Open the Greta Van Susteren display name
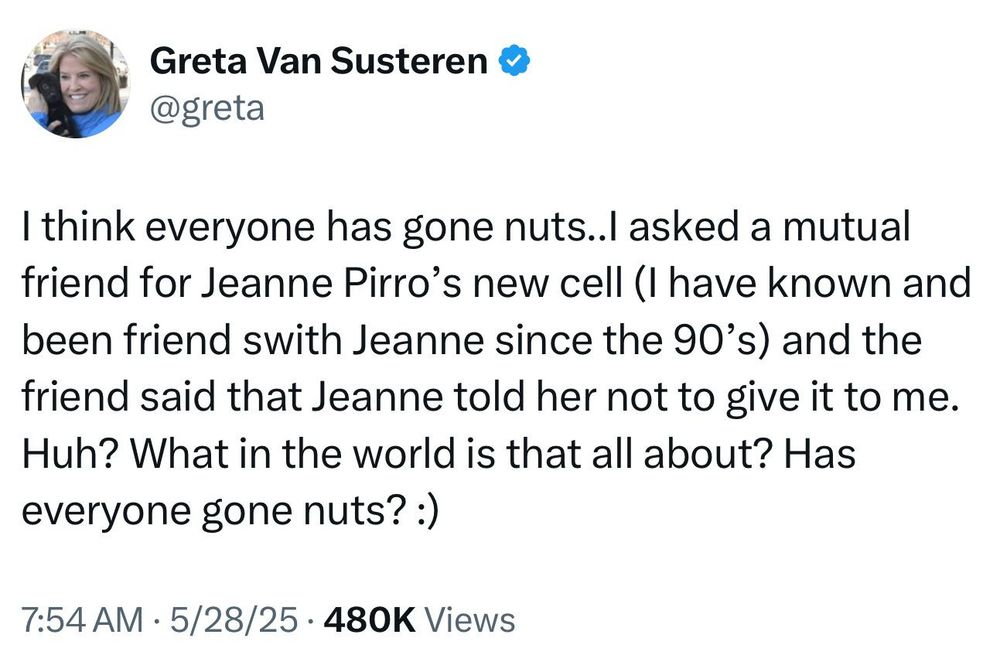 pos(318,61)
